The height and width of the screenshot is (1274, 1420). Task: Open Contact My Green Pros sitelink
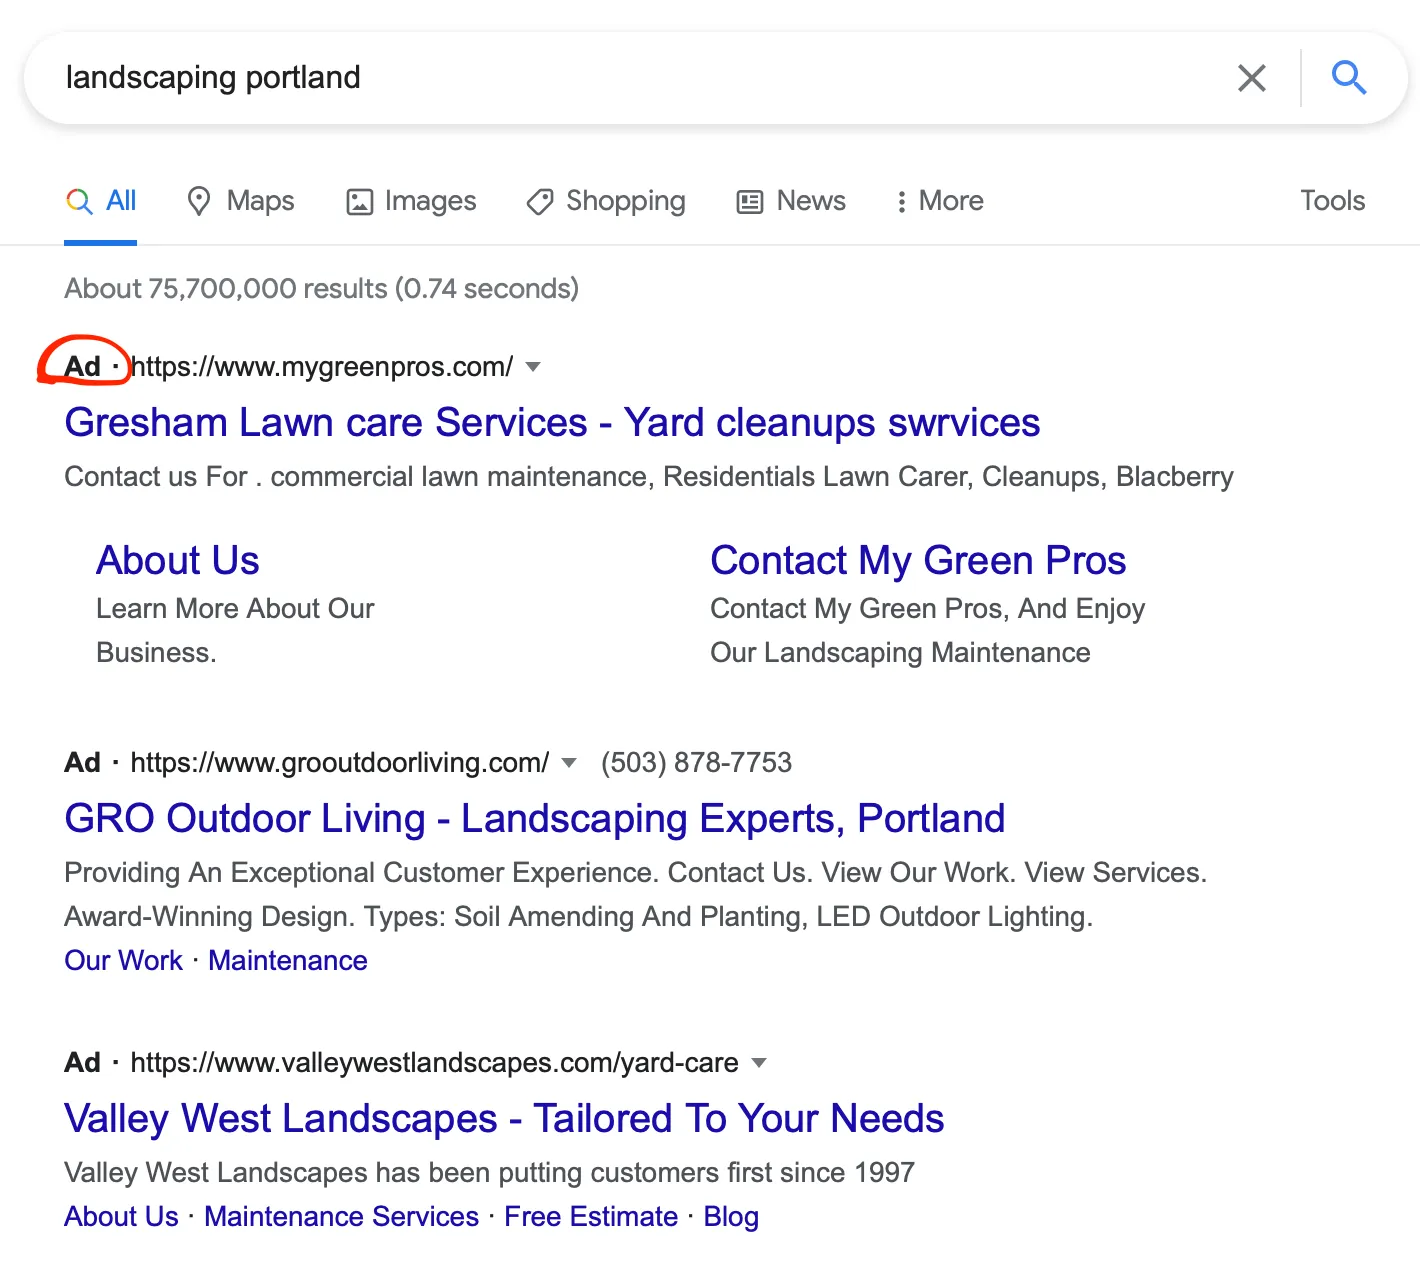point(918,561)
